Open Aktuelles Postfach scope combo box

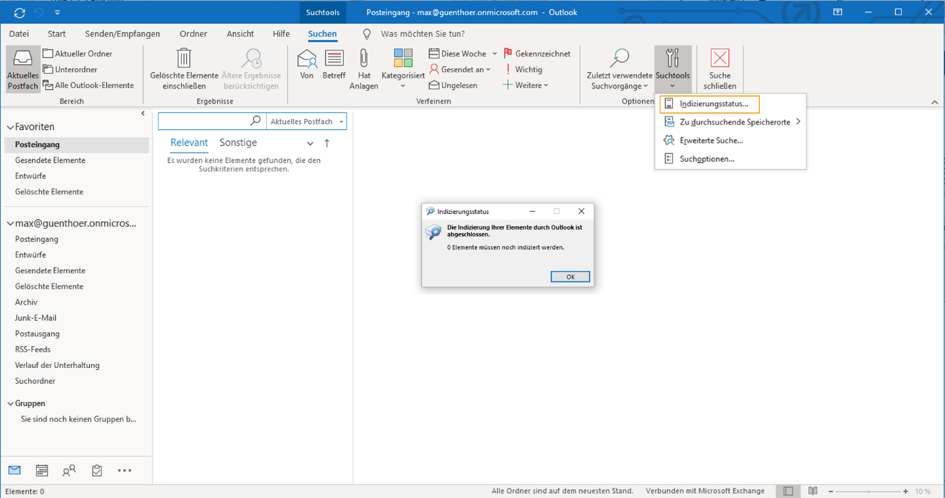(x=306, y=121)
